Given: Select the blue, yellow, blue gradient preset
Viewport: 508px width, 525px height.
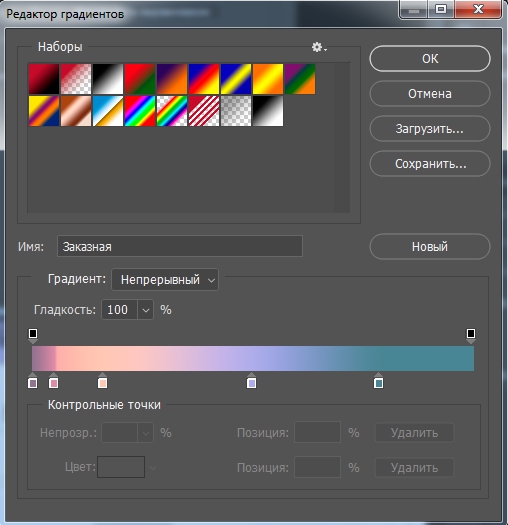Looking at the screenshot, I should (236, 79).
